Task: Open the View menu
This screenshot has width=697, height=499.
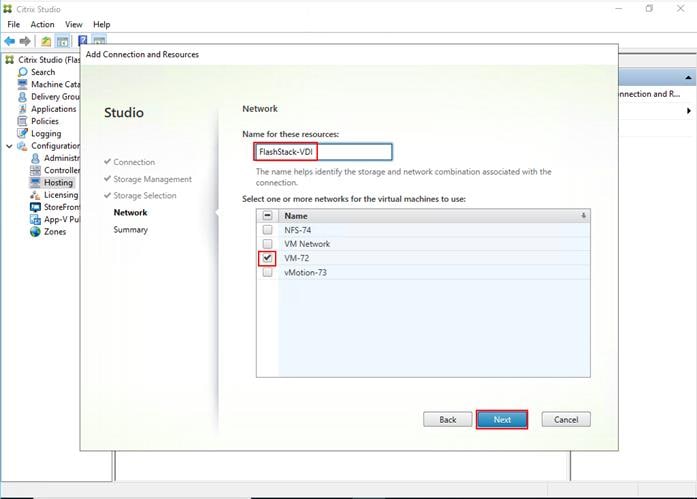Action: 73,24
